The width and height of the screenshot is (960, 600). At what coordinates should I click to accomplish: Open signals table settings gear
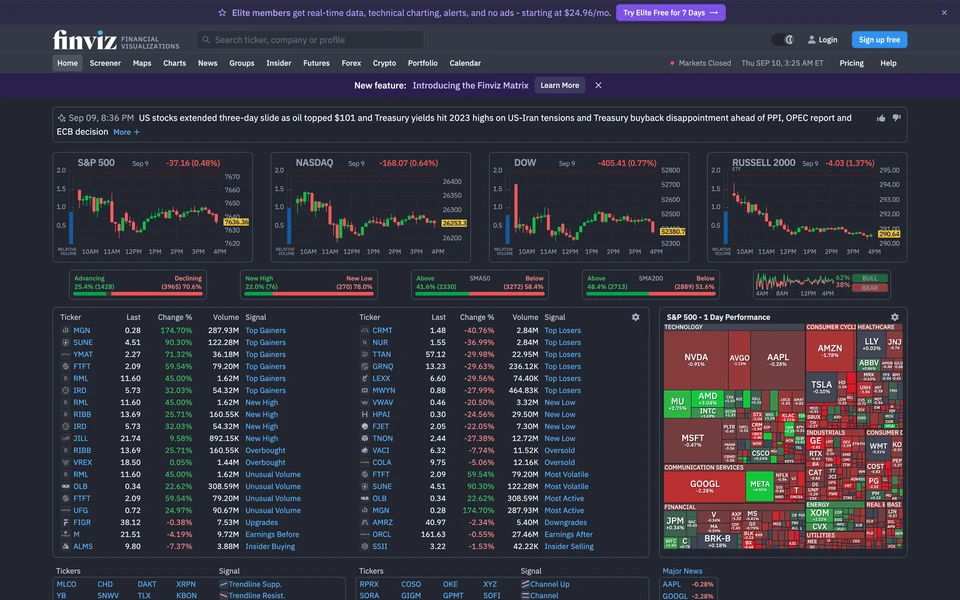(x=636, y=317)
